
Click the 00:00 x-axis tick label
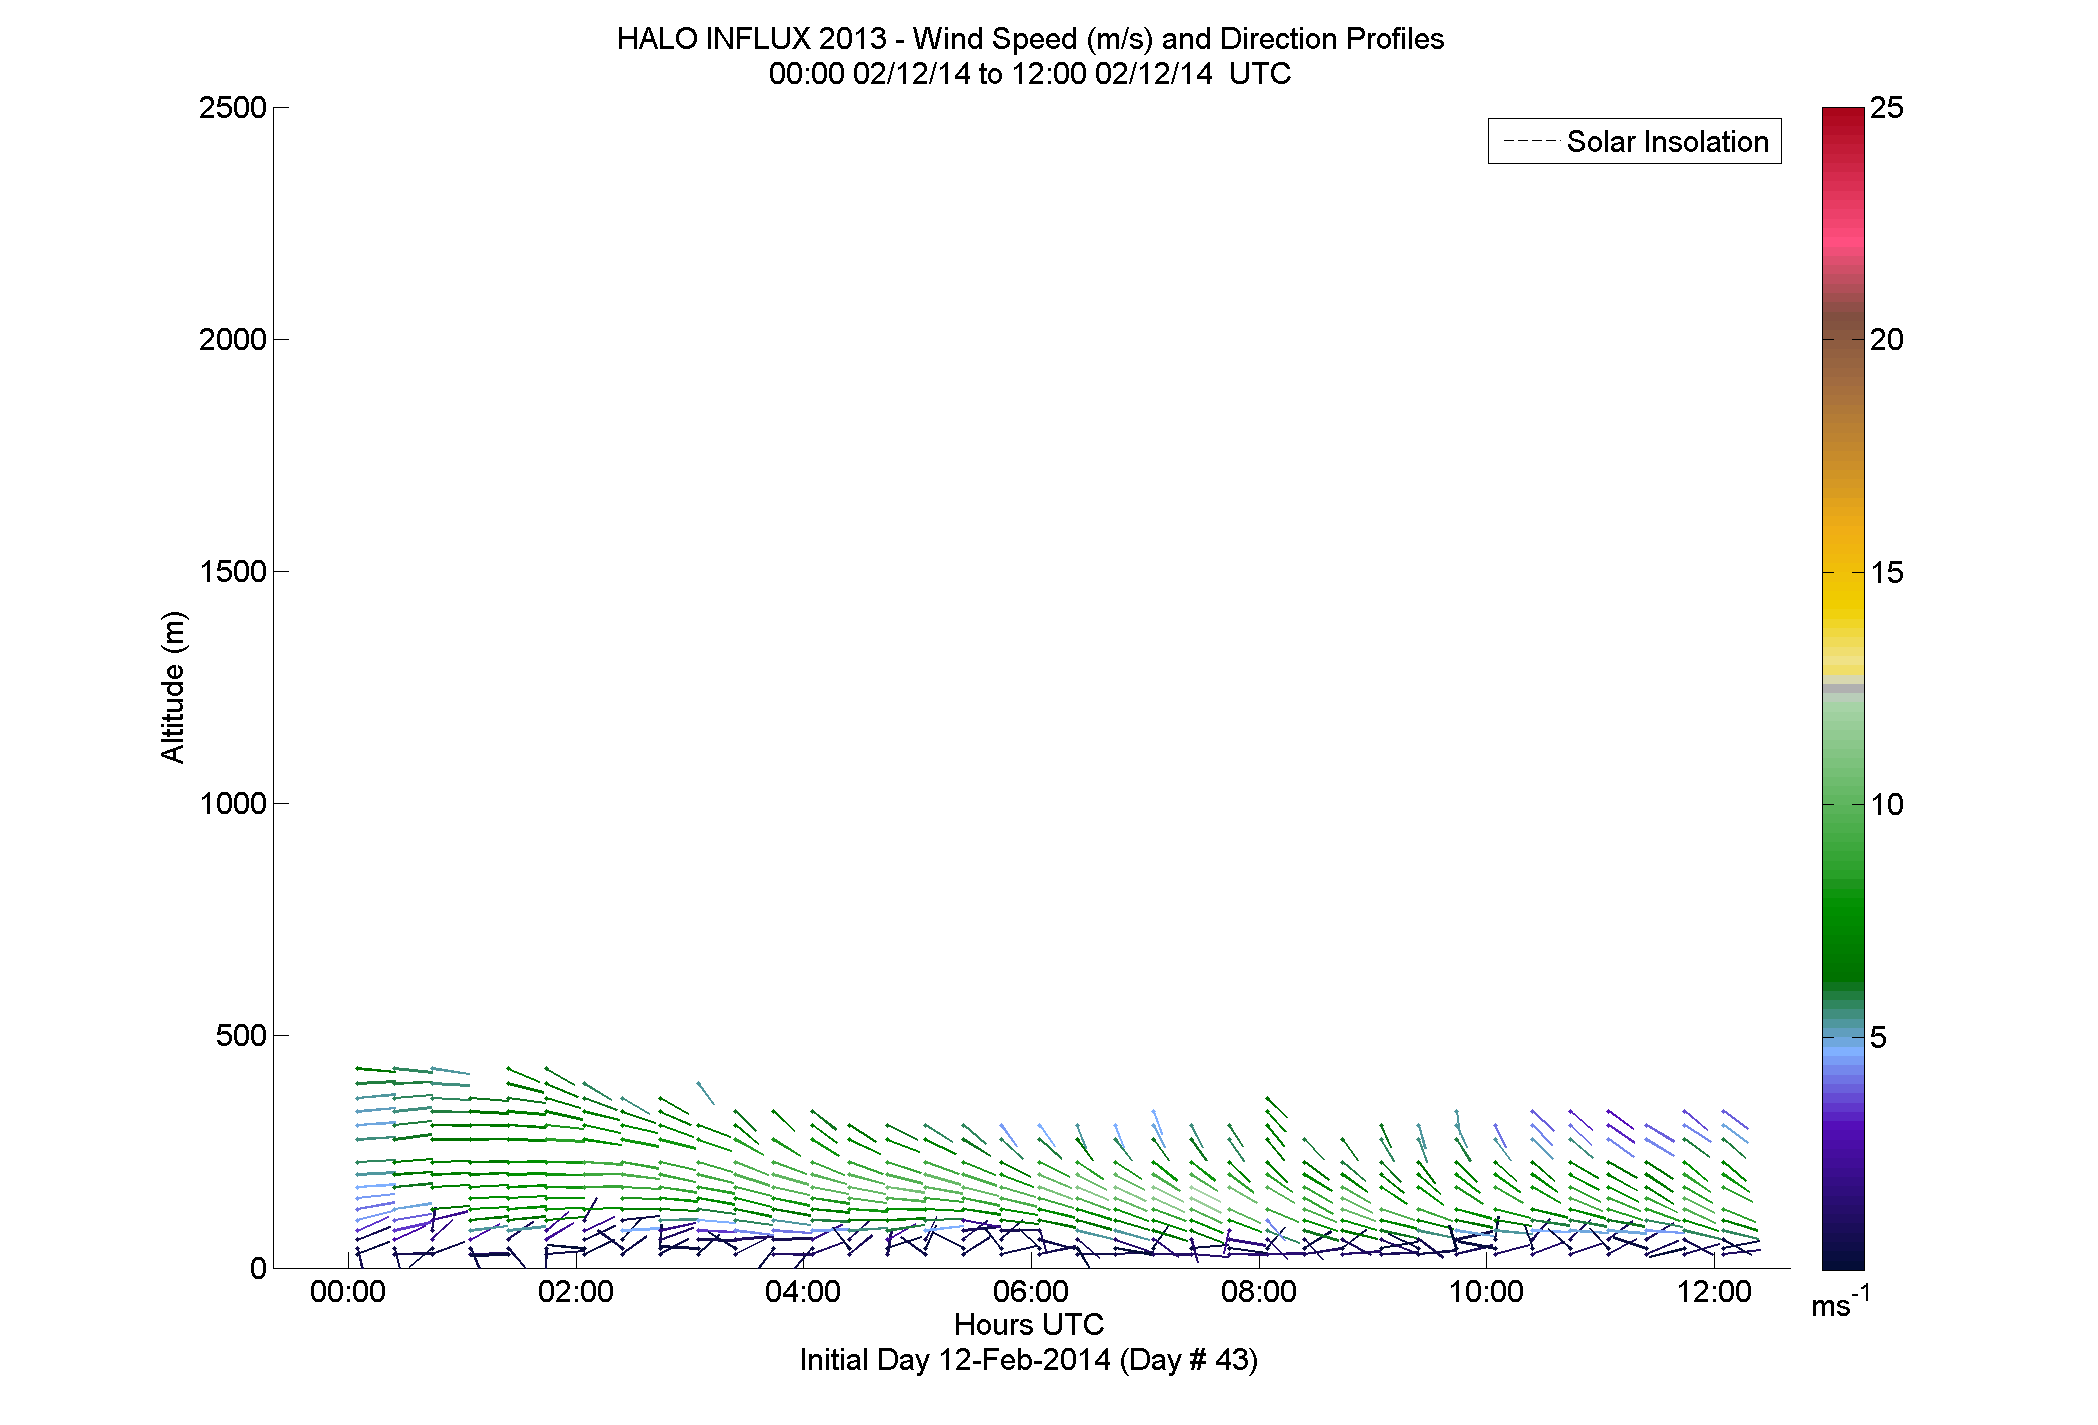pos(348,1291)
